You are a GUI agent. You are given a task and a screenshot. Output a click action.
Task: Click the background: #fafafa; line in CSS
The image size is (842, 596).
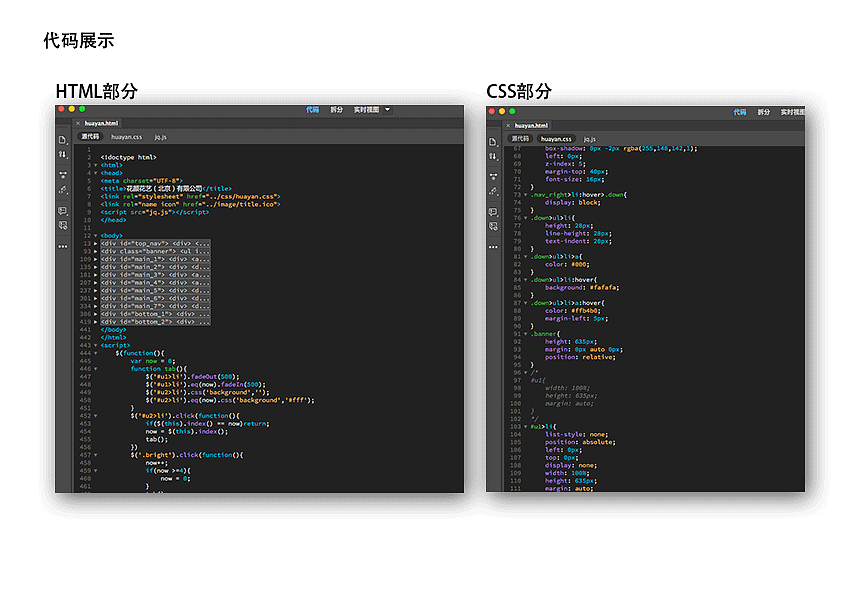coord(582,287)
